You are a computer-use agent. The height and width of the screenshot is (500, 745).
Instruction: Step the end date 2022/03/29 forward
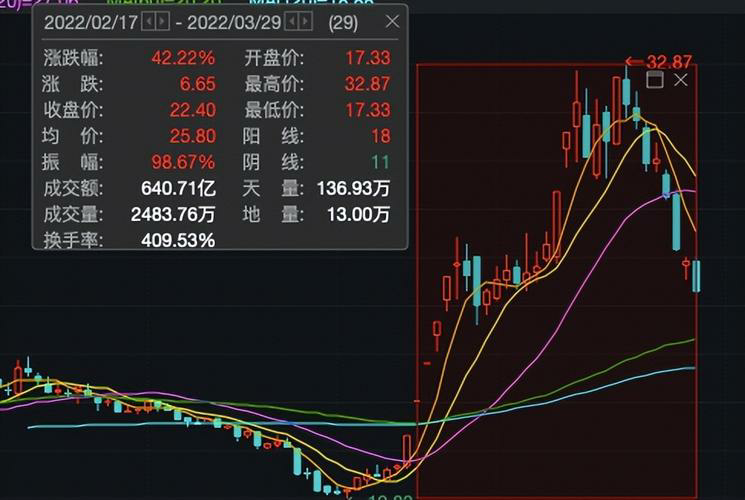point(306,21)
